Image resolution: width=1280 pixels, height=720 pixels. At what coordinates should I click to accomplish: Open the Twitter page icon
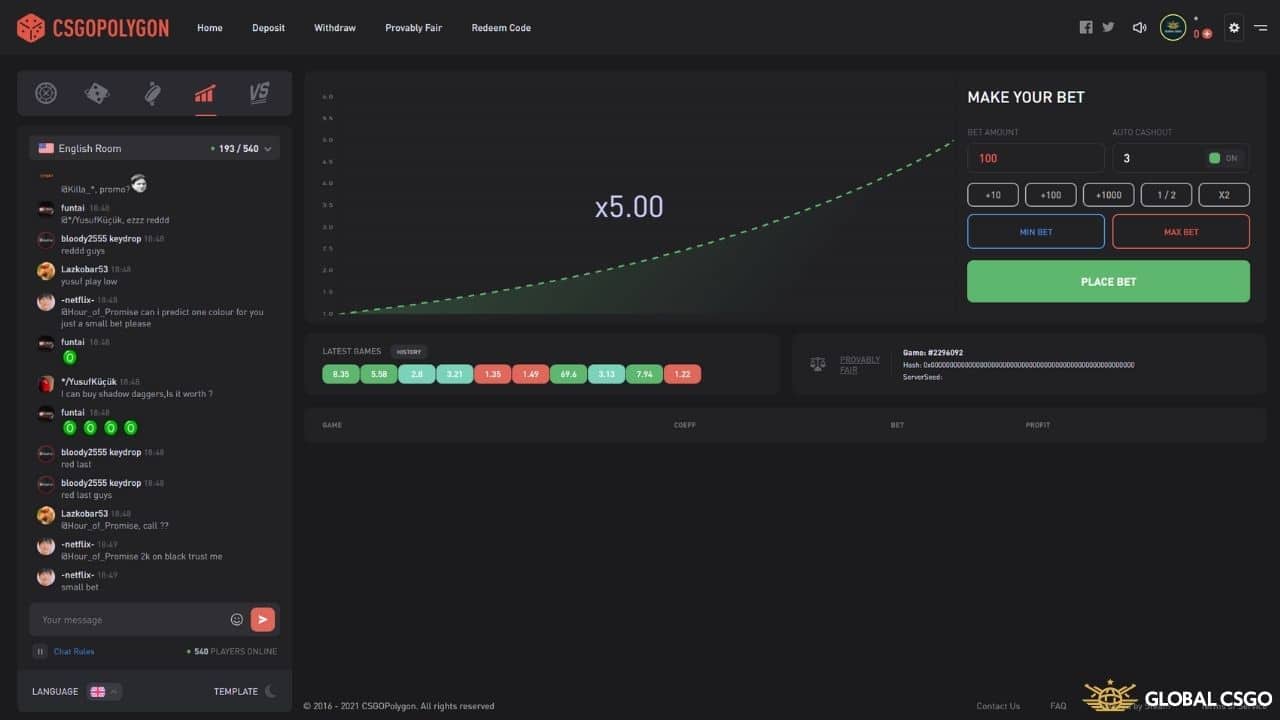(1108, 27)
